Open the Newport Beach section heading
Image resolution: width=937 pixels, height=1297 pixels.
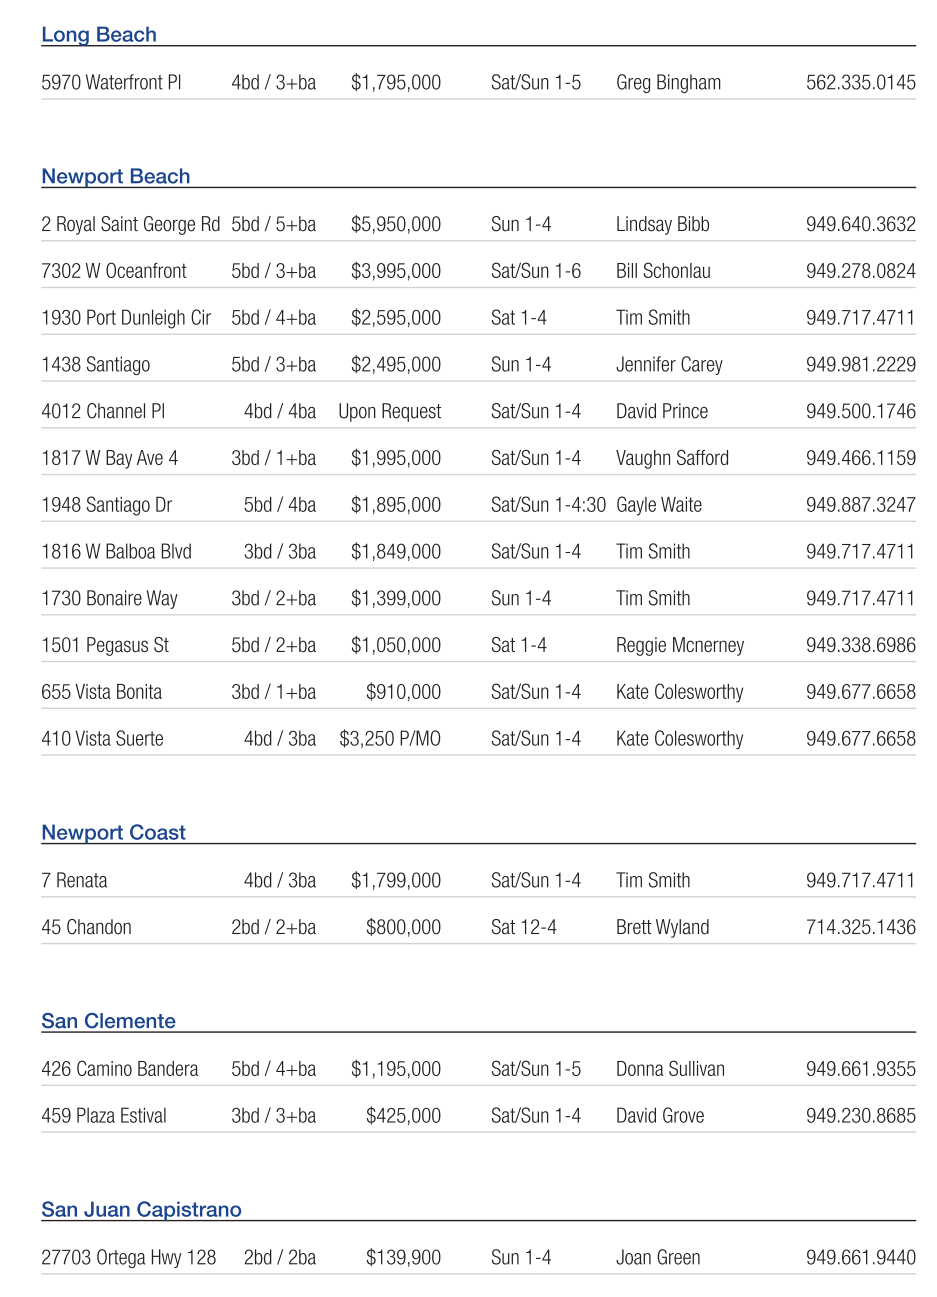[x=115, y=177]
